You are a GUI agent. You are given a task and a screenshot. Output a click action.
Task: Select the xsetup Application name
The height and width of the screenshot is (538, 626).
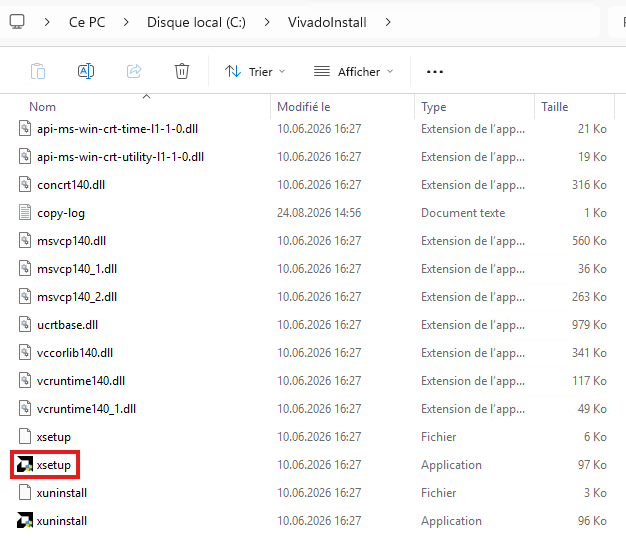pyautogui.click(x=53, y=465)
